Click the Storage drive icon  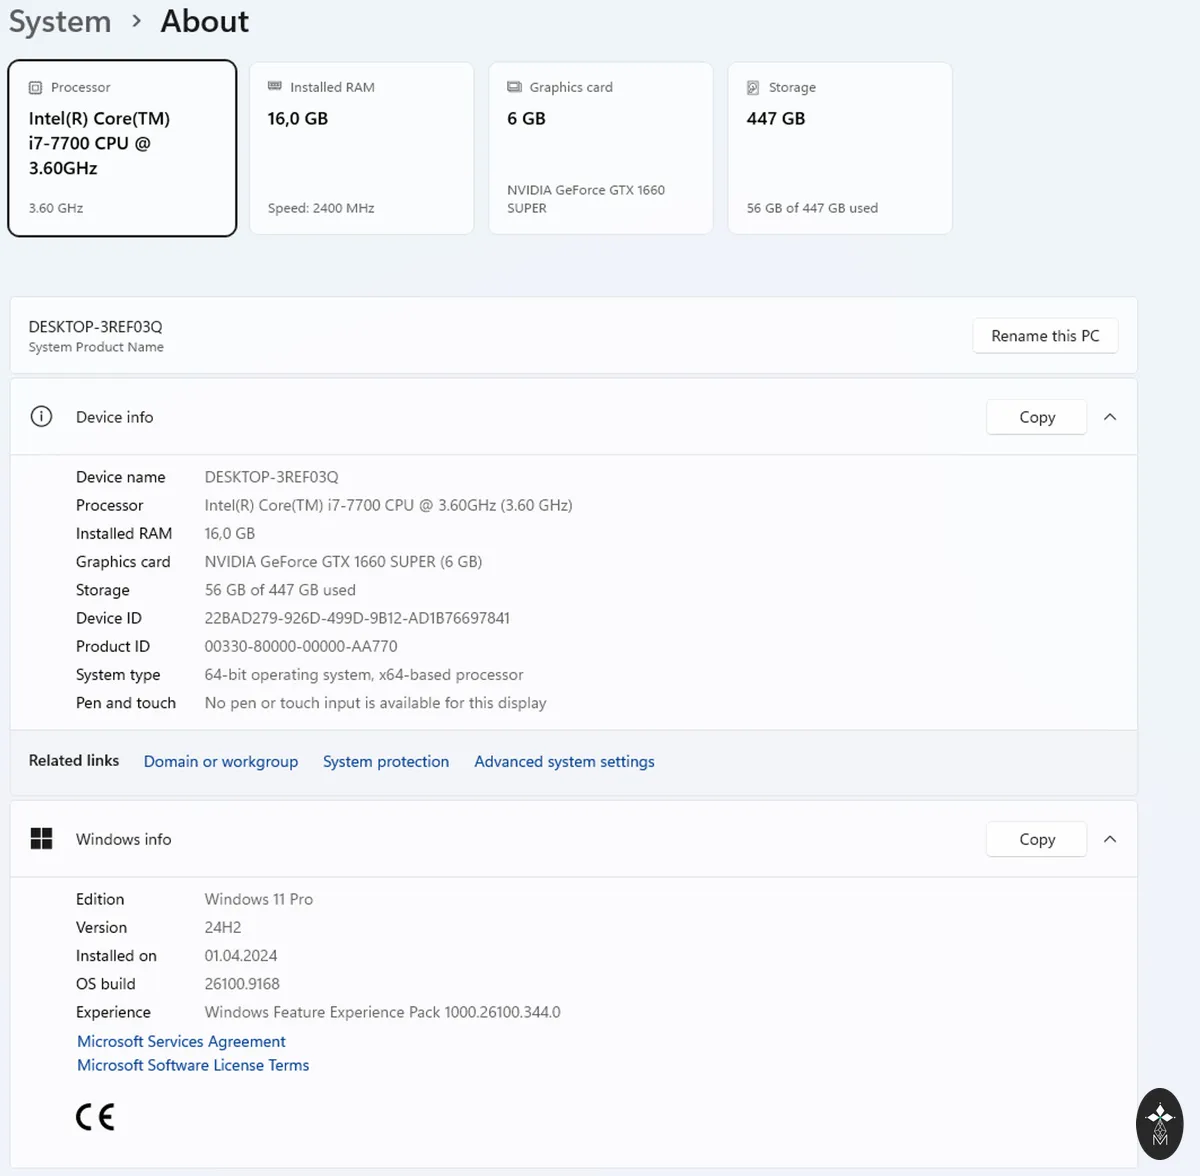(x=754, y=88)
